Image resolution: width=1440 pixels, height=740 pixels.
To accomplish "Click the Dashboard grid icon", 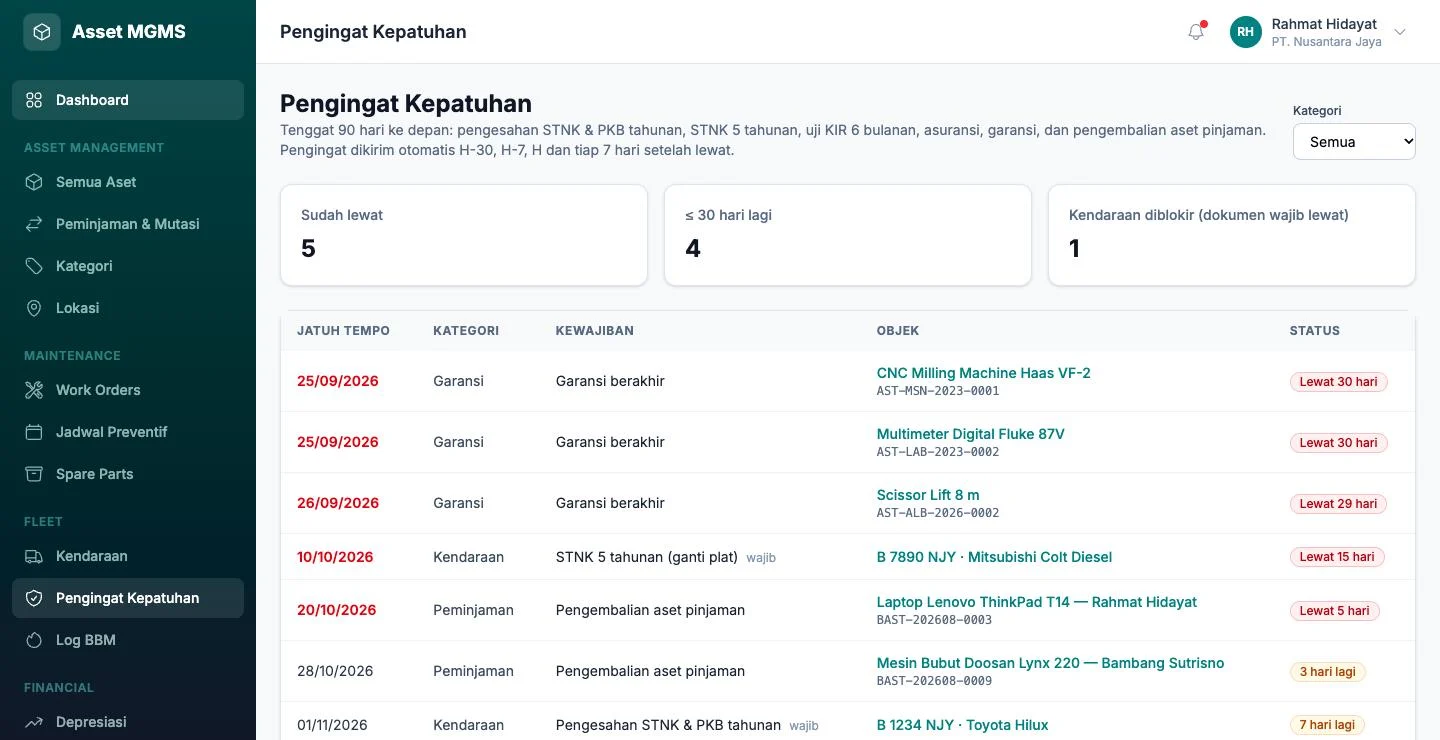I will click(34, 100).
